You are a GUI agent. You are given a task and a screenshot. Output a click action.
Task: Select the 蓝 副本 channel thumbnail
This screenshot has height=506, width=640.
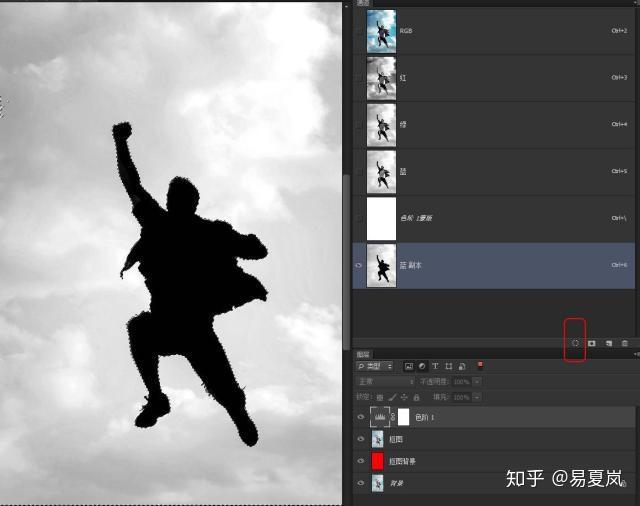[x=381, y=266]
